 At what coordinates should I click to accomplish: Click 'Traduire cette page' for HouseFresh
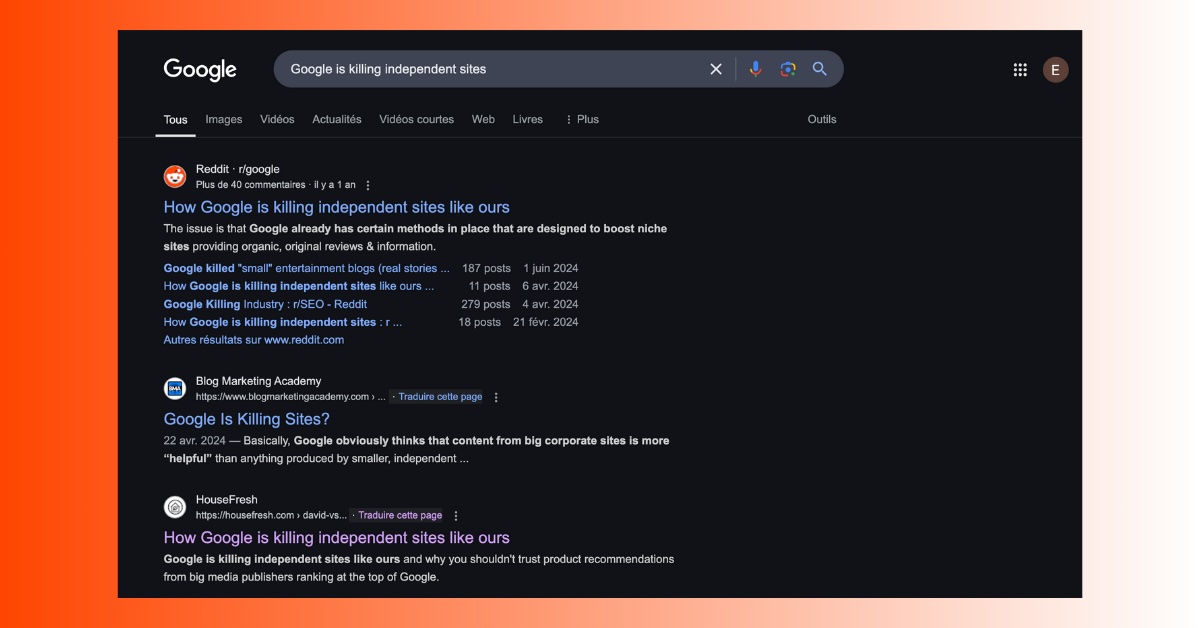click(x=400, y=516)
